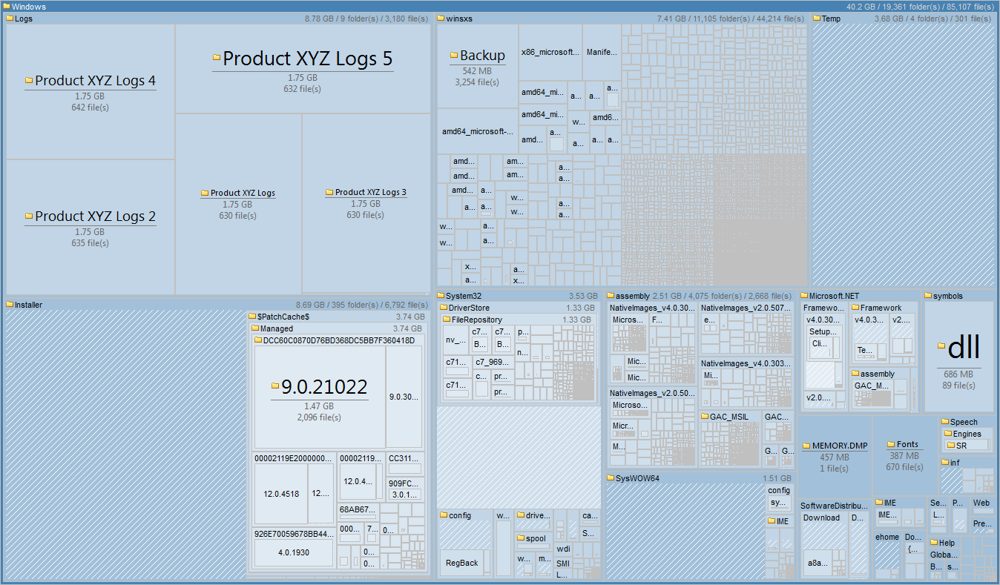Select the "12.0.4518" block label

click(x=281, y=494)
